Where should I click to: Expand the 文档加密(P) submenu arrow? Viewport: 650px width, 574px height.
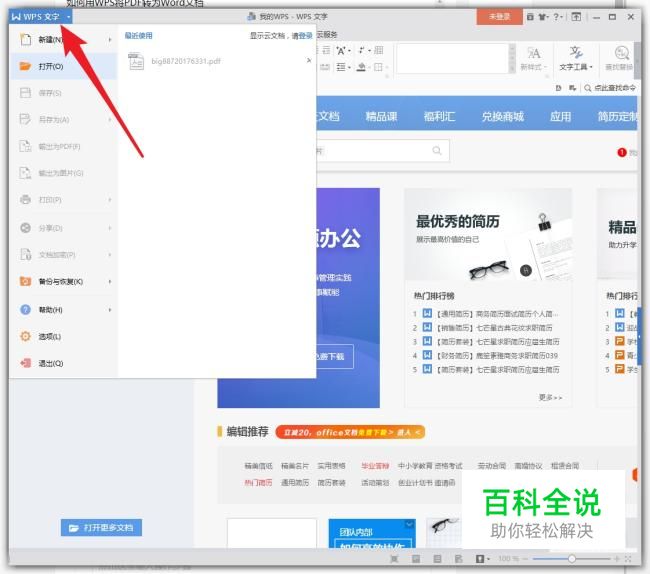tap(110, 255)
